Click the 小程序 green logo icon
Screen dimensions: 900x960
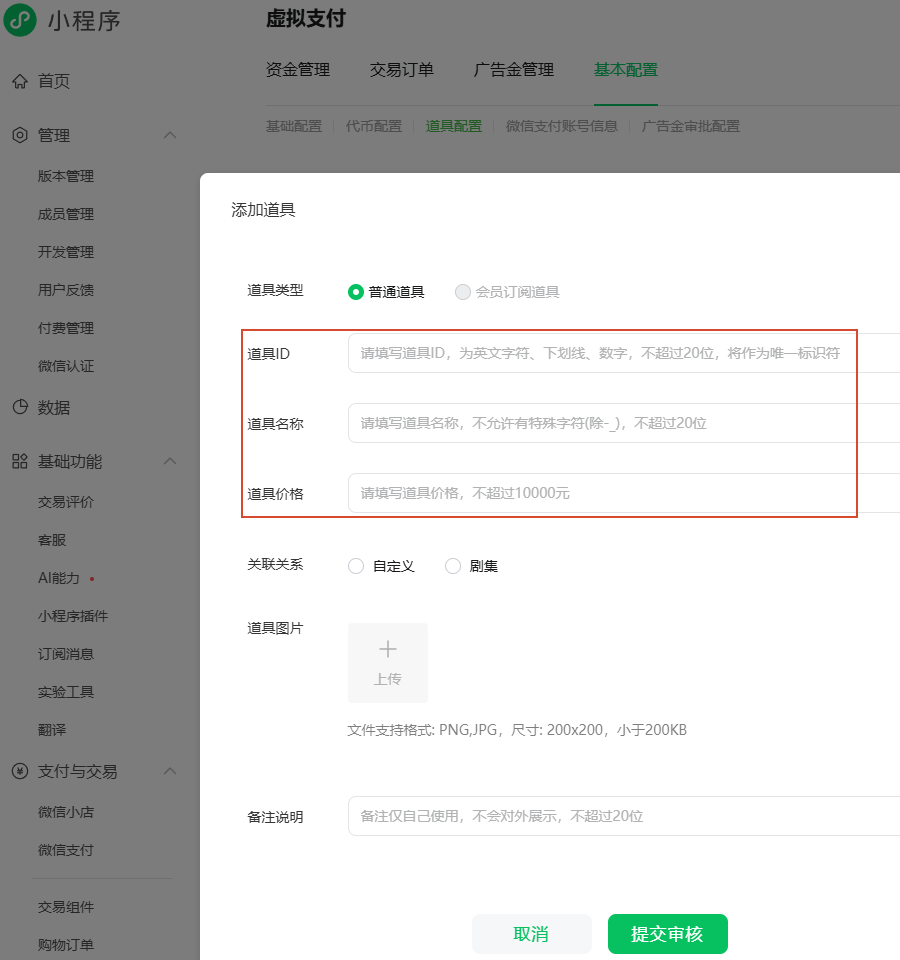point(20,20)
